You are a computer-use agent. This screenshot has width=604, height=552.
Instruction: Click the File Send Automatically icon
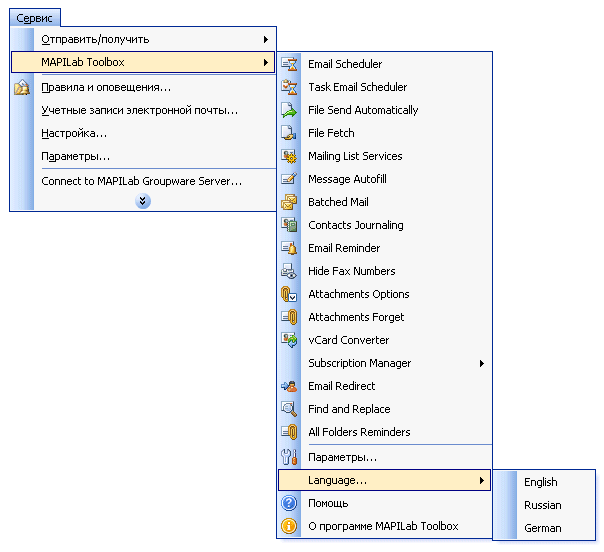pos(290,110)
